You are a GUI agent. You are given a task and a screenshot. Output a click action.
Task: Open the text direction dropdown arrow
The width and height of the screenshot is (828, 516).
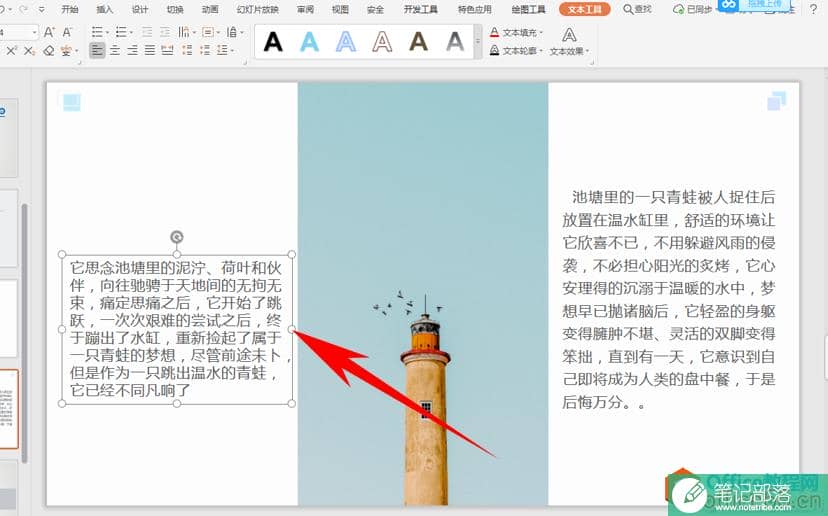[194, 33]
